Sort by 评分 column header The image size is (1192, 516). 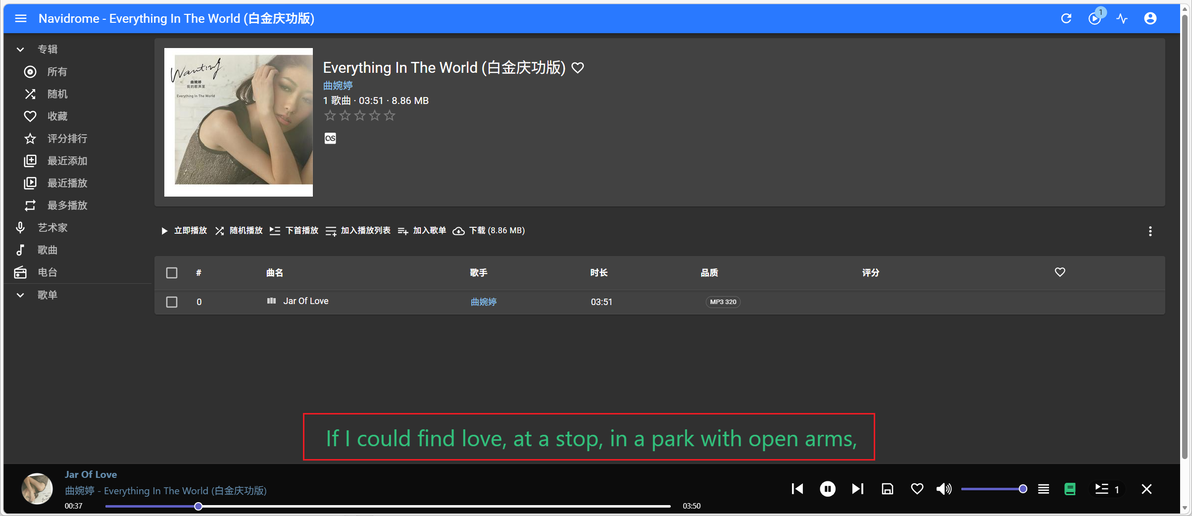pos(870,273)
